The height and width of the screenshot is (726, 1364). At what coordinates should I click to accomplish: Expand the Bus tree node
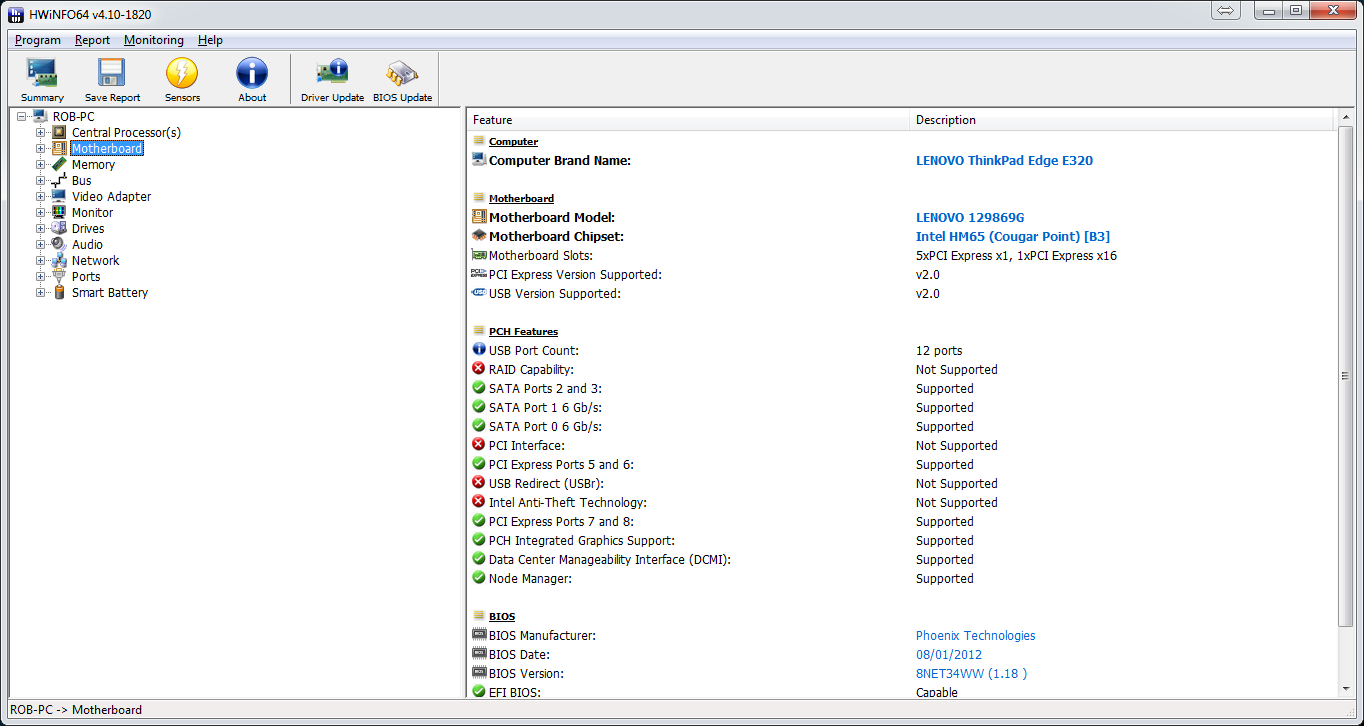tap(41, 180)
